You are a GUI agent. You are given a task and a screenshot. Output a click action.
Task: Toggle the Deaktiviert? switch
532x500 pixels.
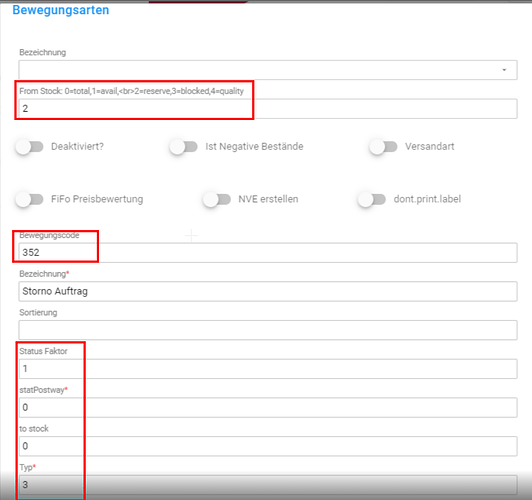coord(30,147)
